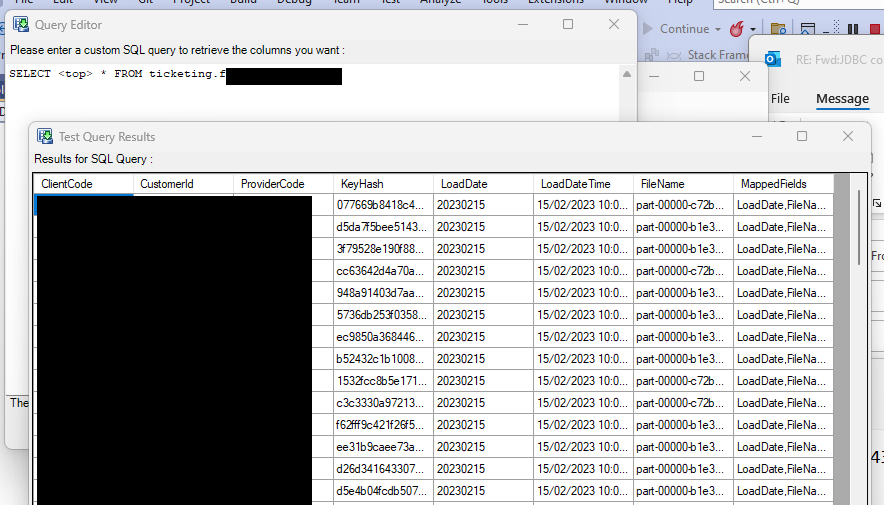Select KeyHash cell 'ee31b9caee73a...'
The width and height of the screenshot is (884, 505).
click(x=383, y=446)
